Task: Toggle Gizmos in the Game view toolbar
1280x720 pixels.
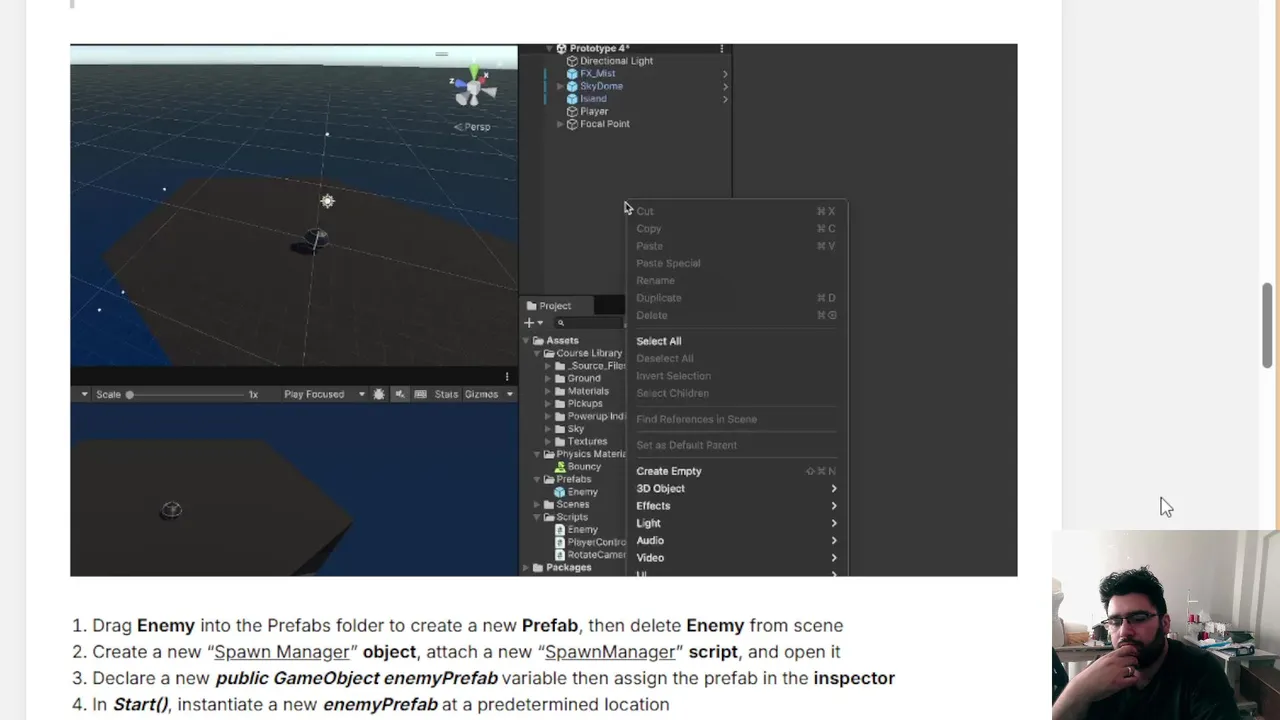Action: 481,395
